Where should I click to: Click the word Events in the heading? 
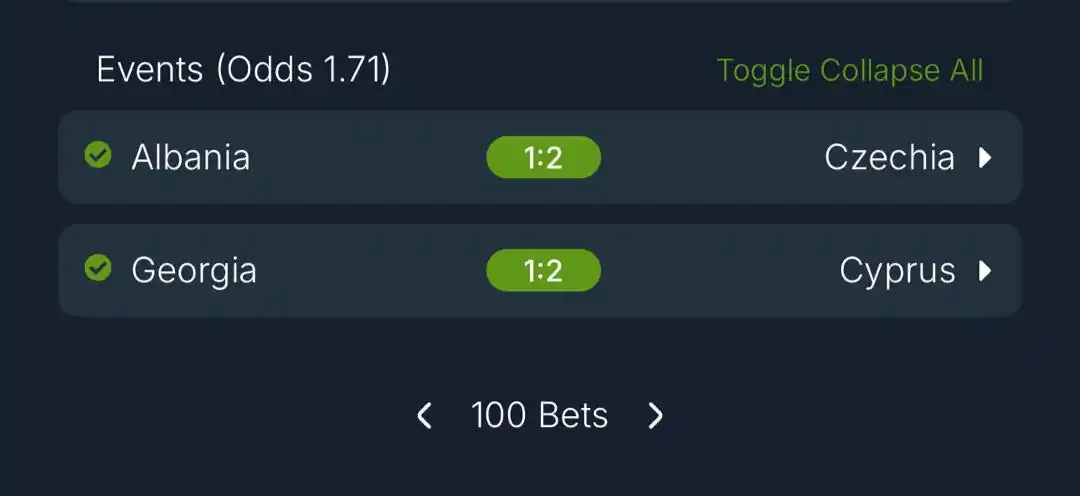click(x=150, y=70)
